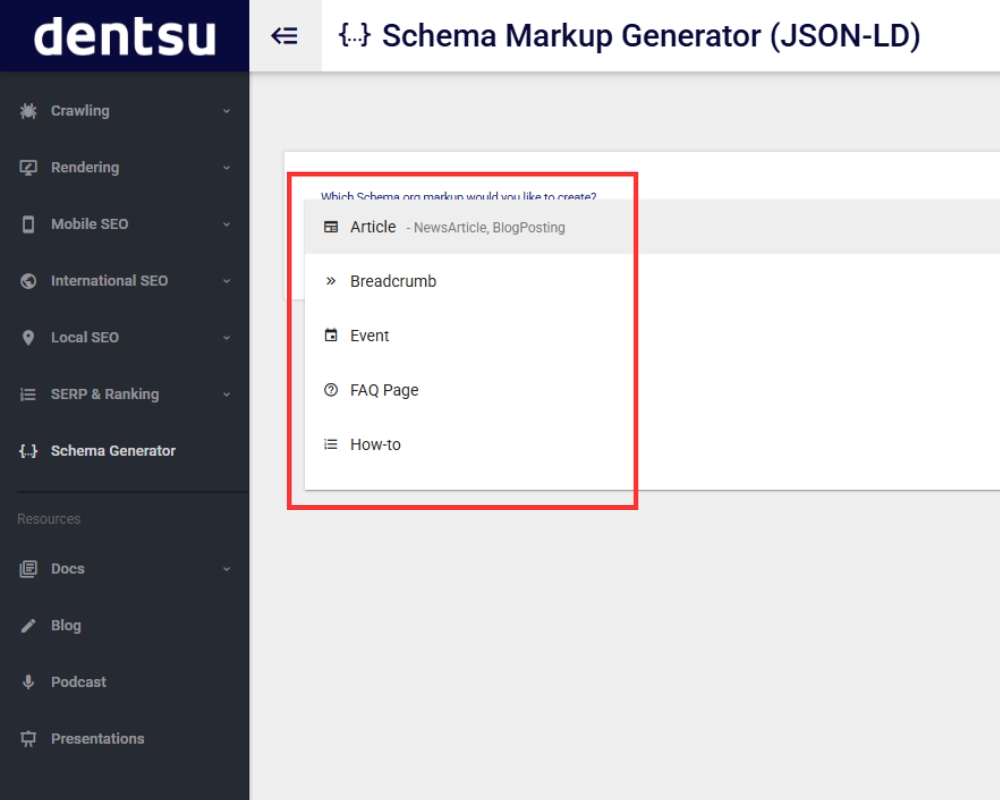Click 'NewsArticle, BlogPosting' subtitle text

(489, 228)
